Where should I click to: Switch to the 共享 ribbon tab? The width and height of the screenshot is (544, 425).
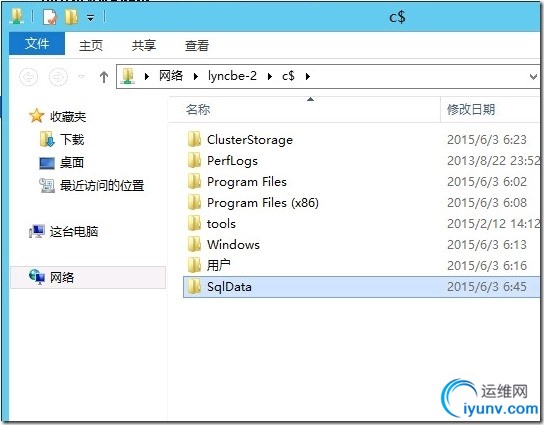click(x=144, y=45)
